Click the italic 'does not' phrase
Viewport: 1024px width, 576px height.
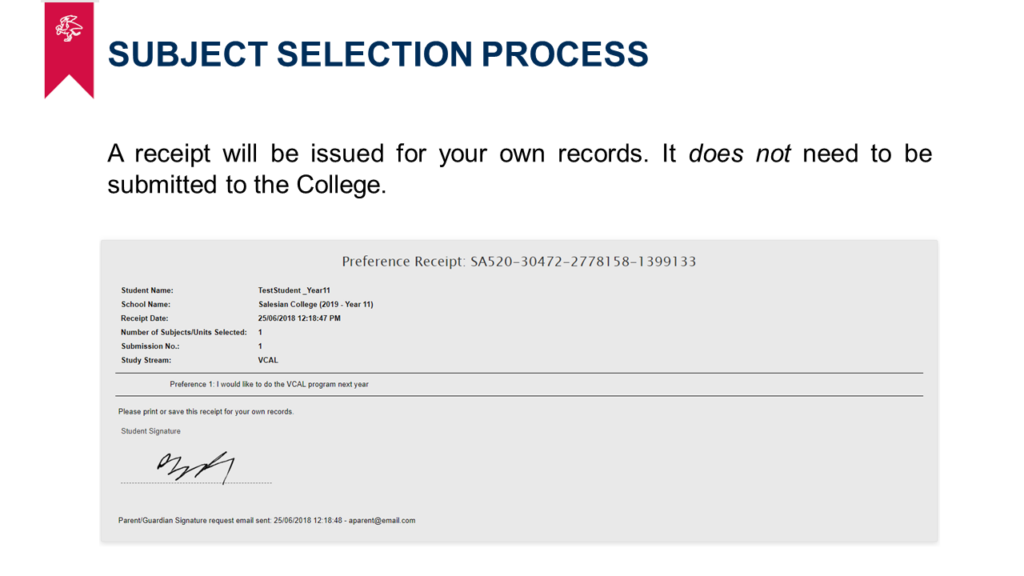(740, 154)
